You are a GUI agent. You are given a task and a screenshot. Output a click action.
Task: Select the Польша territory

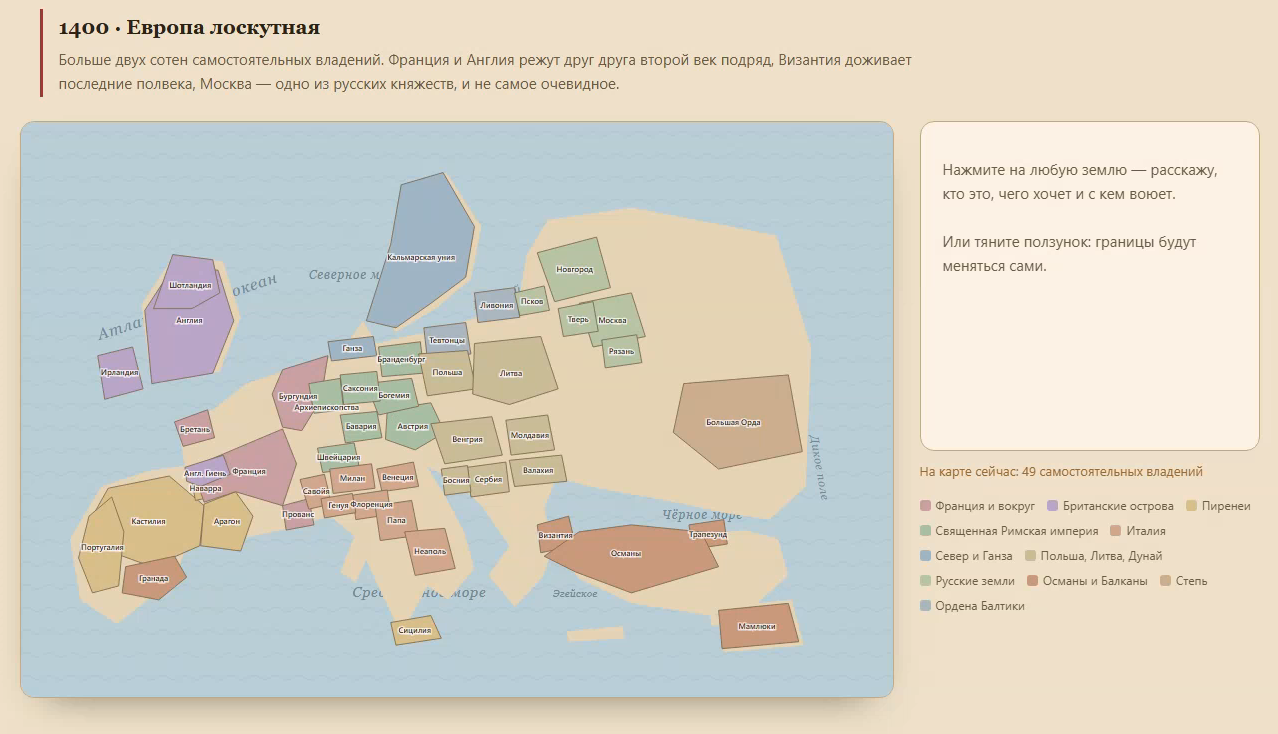point(448,372)
